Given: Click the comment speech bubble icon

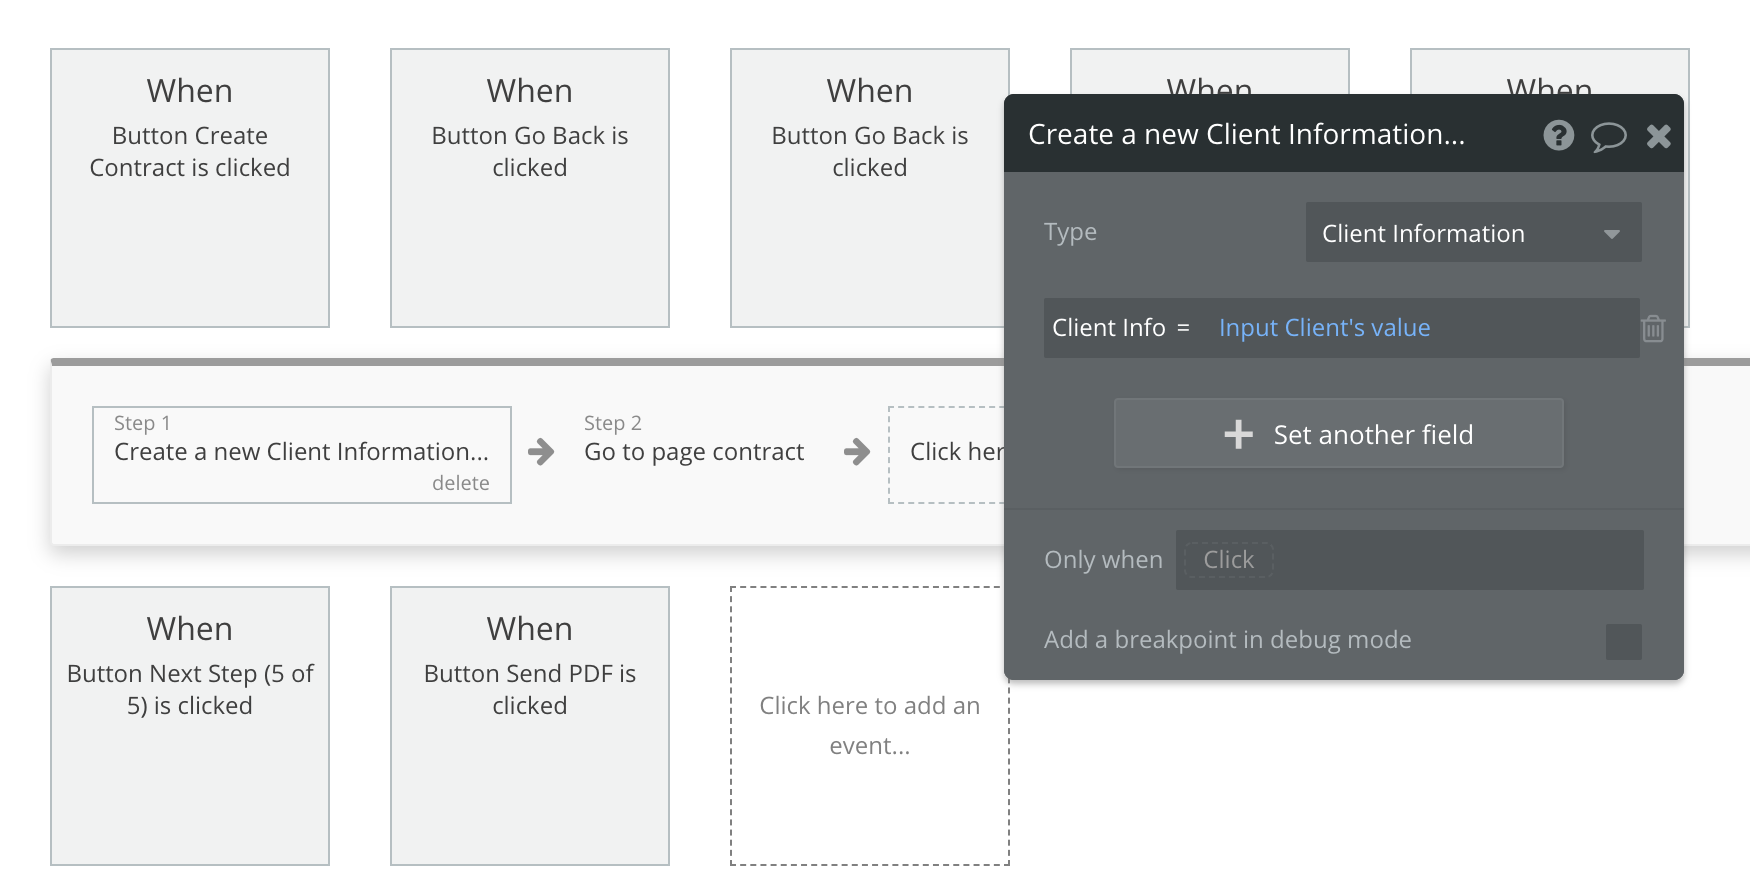Looking at the screenshot, I should [x=1608, y=136].
